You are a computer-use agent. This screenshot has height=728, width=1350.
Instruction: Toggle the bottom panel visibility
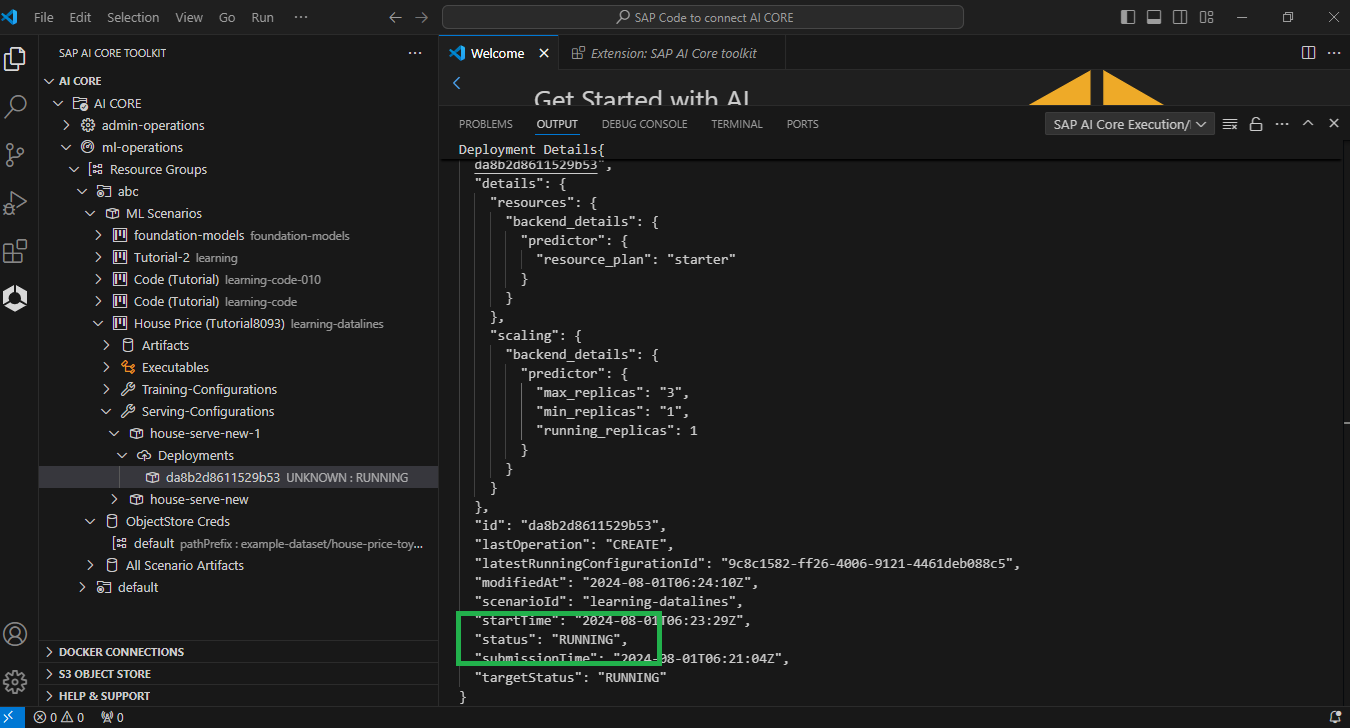pos(1154,17)
